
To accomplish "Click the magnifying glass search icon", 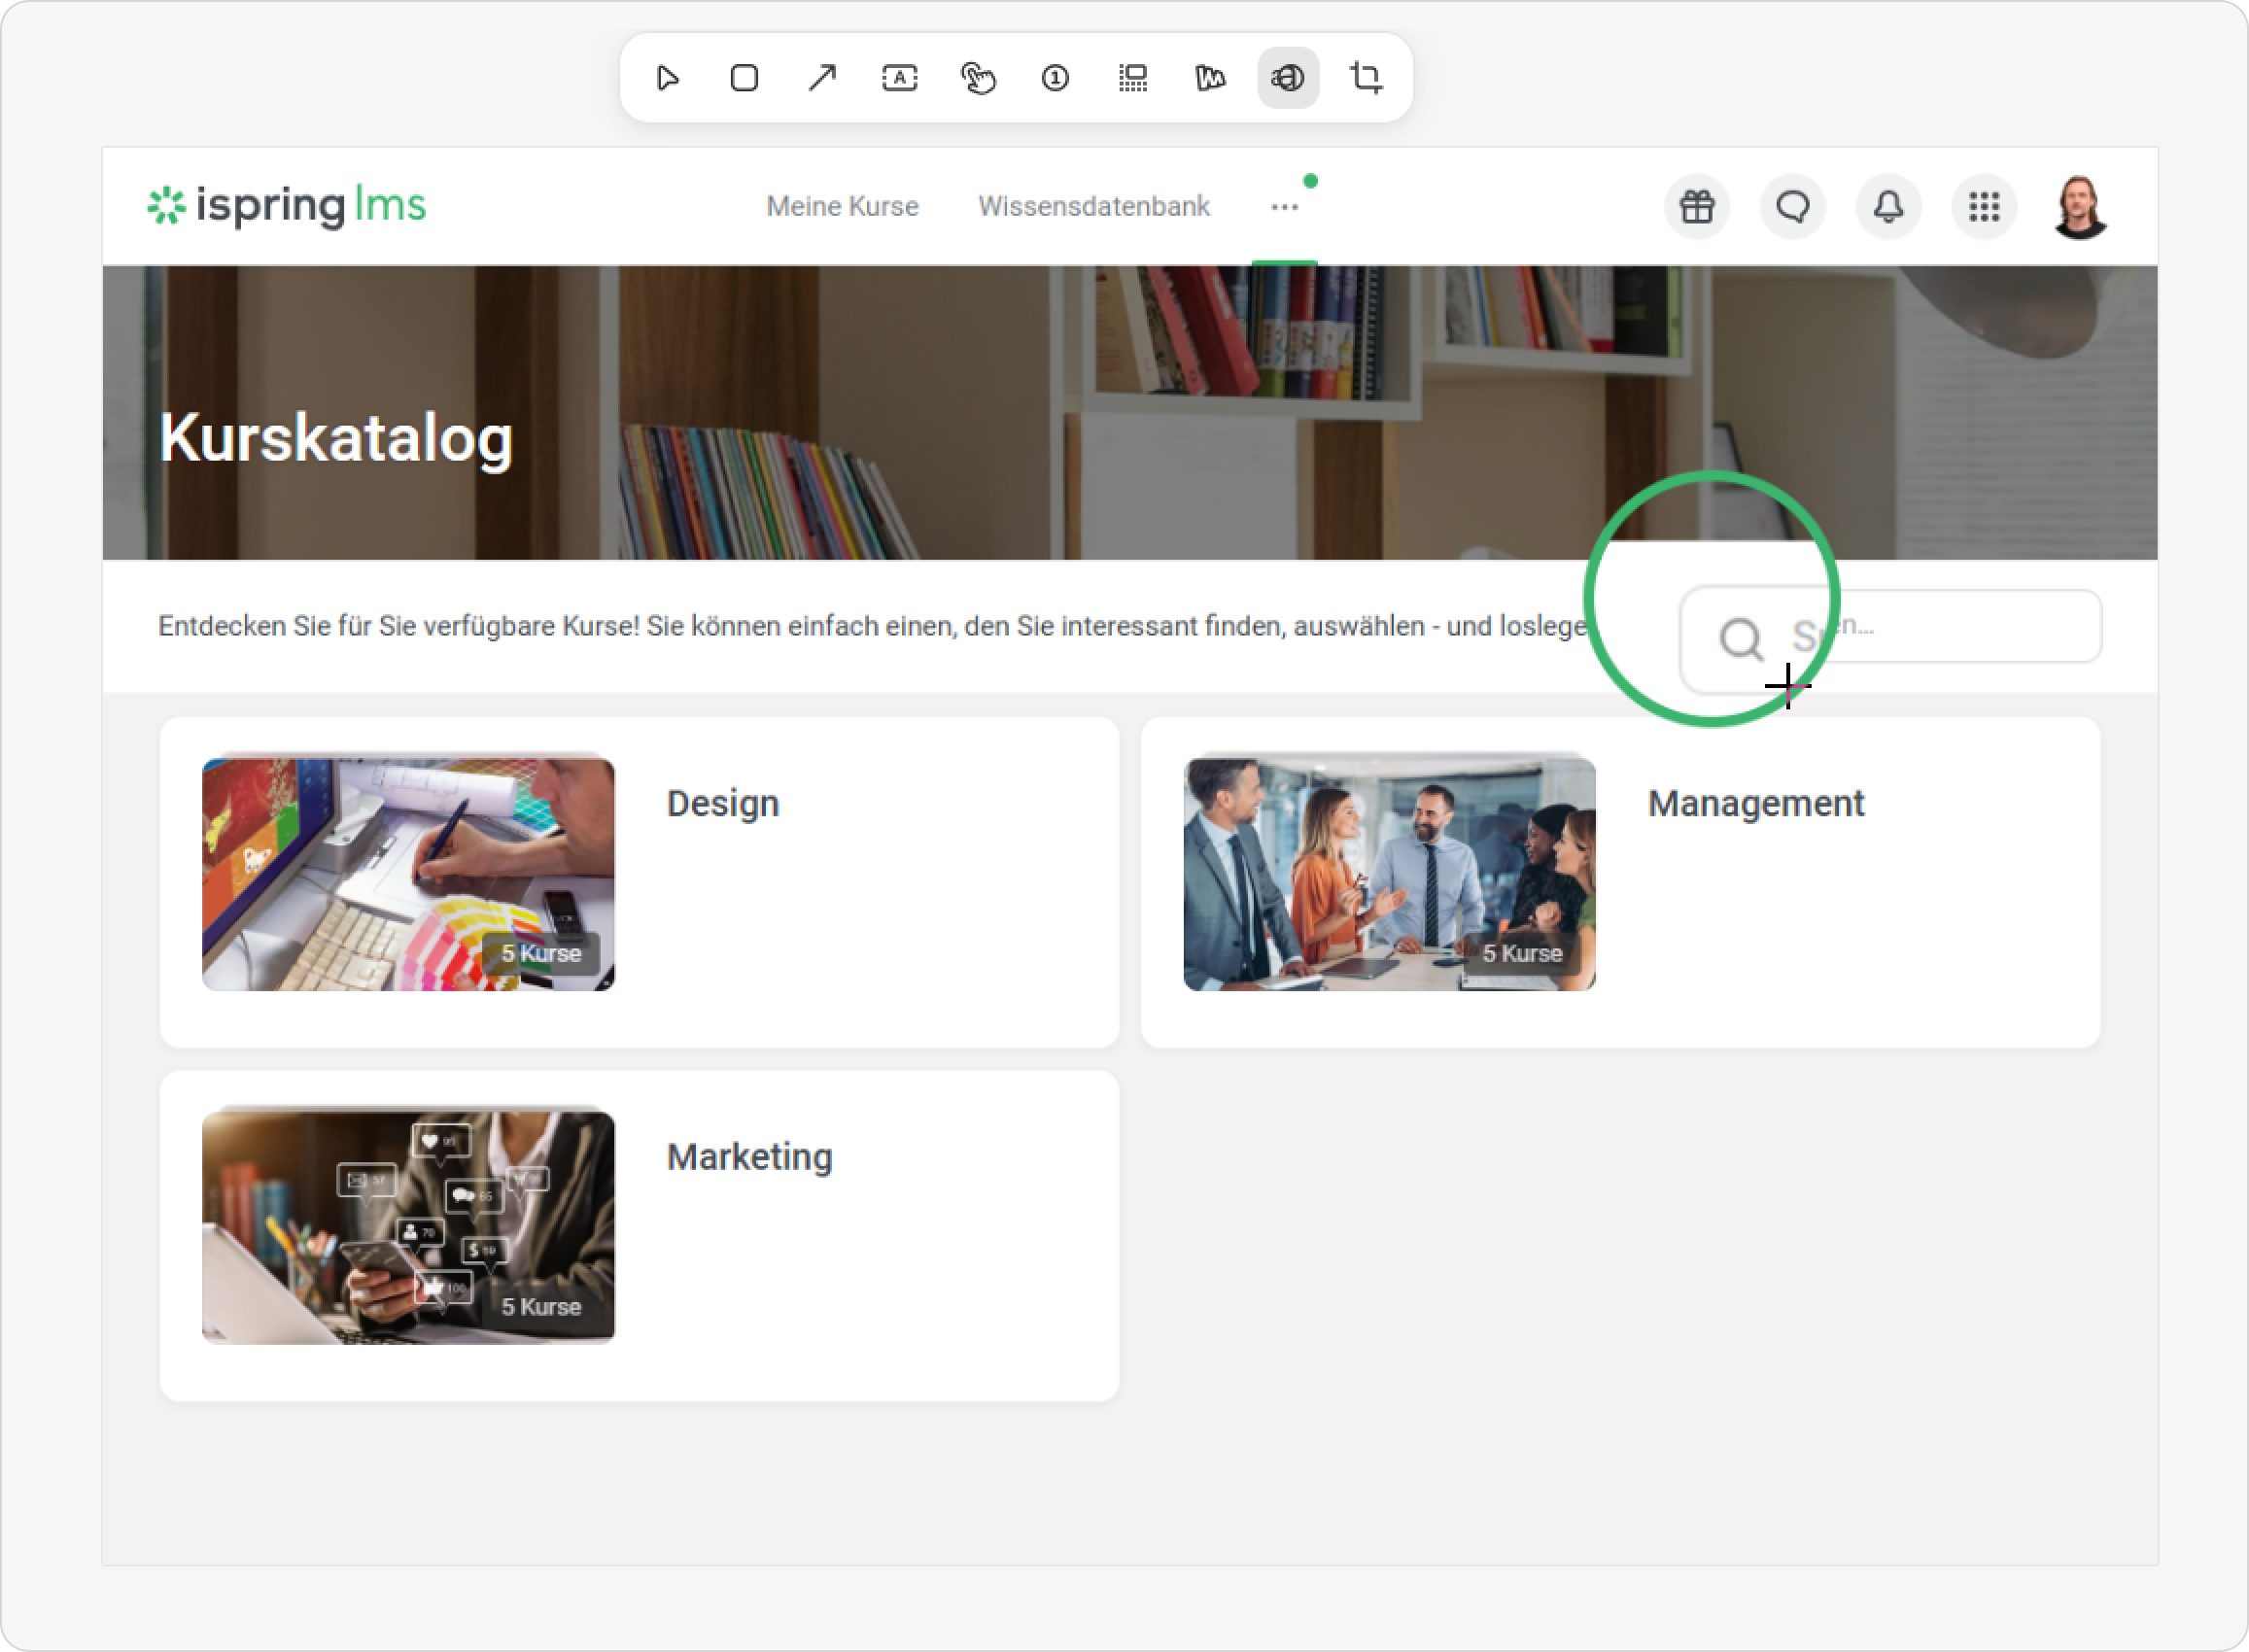I will 1741,638.
